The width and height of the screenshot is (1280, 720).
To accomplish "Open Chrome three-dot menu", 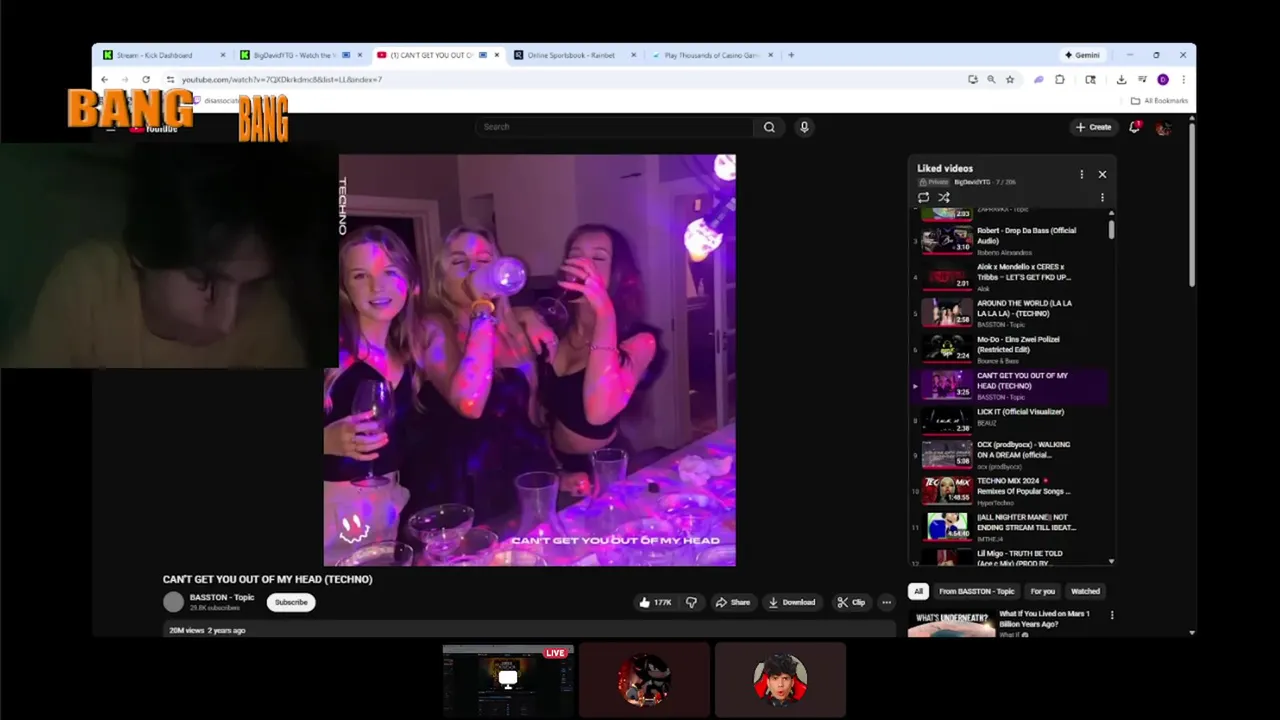I will click(x=1183, y=79).
